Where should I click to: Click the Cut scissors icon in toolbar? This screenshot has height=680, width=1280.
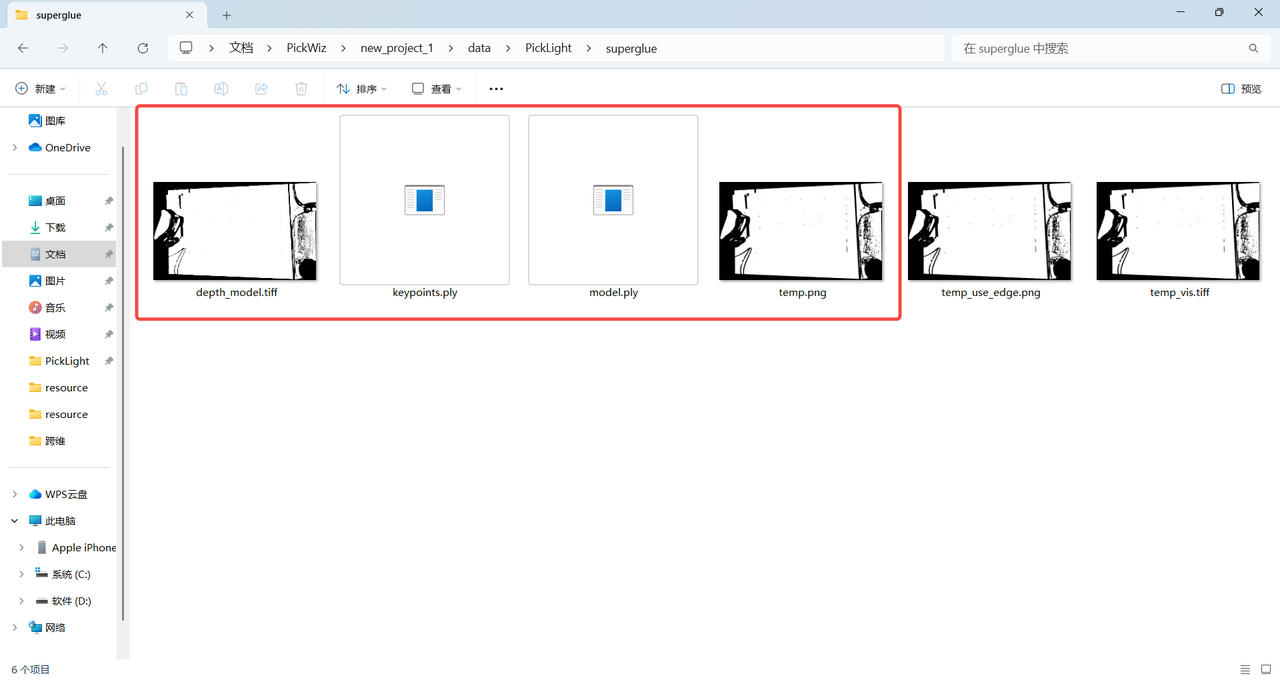[x=101, y=89]
